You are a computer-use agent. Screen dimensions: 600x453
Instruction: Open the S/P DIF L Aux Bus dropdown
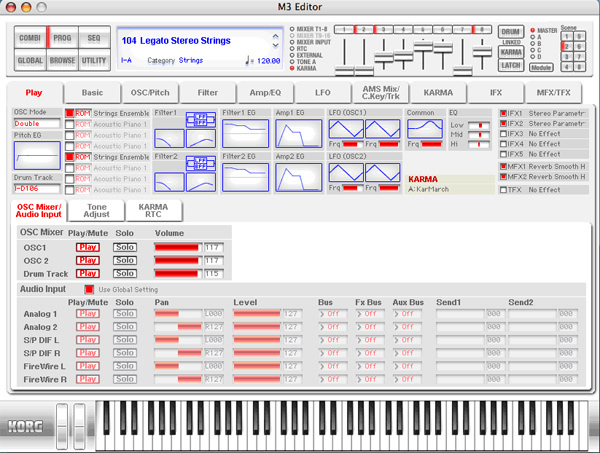407,340
